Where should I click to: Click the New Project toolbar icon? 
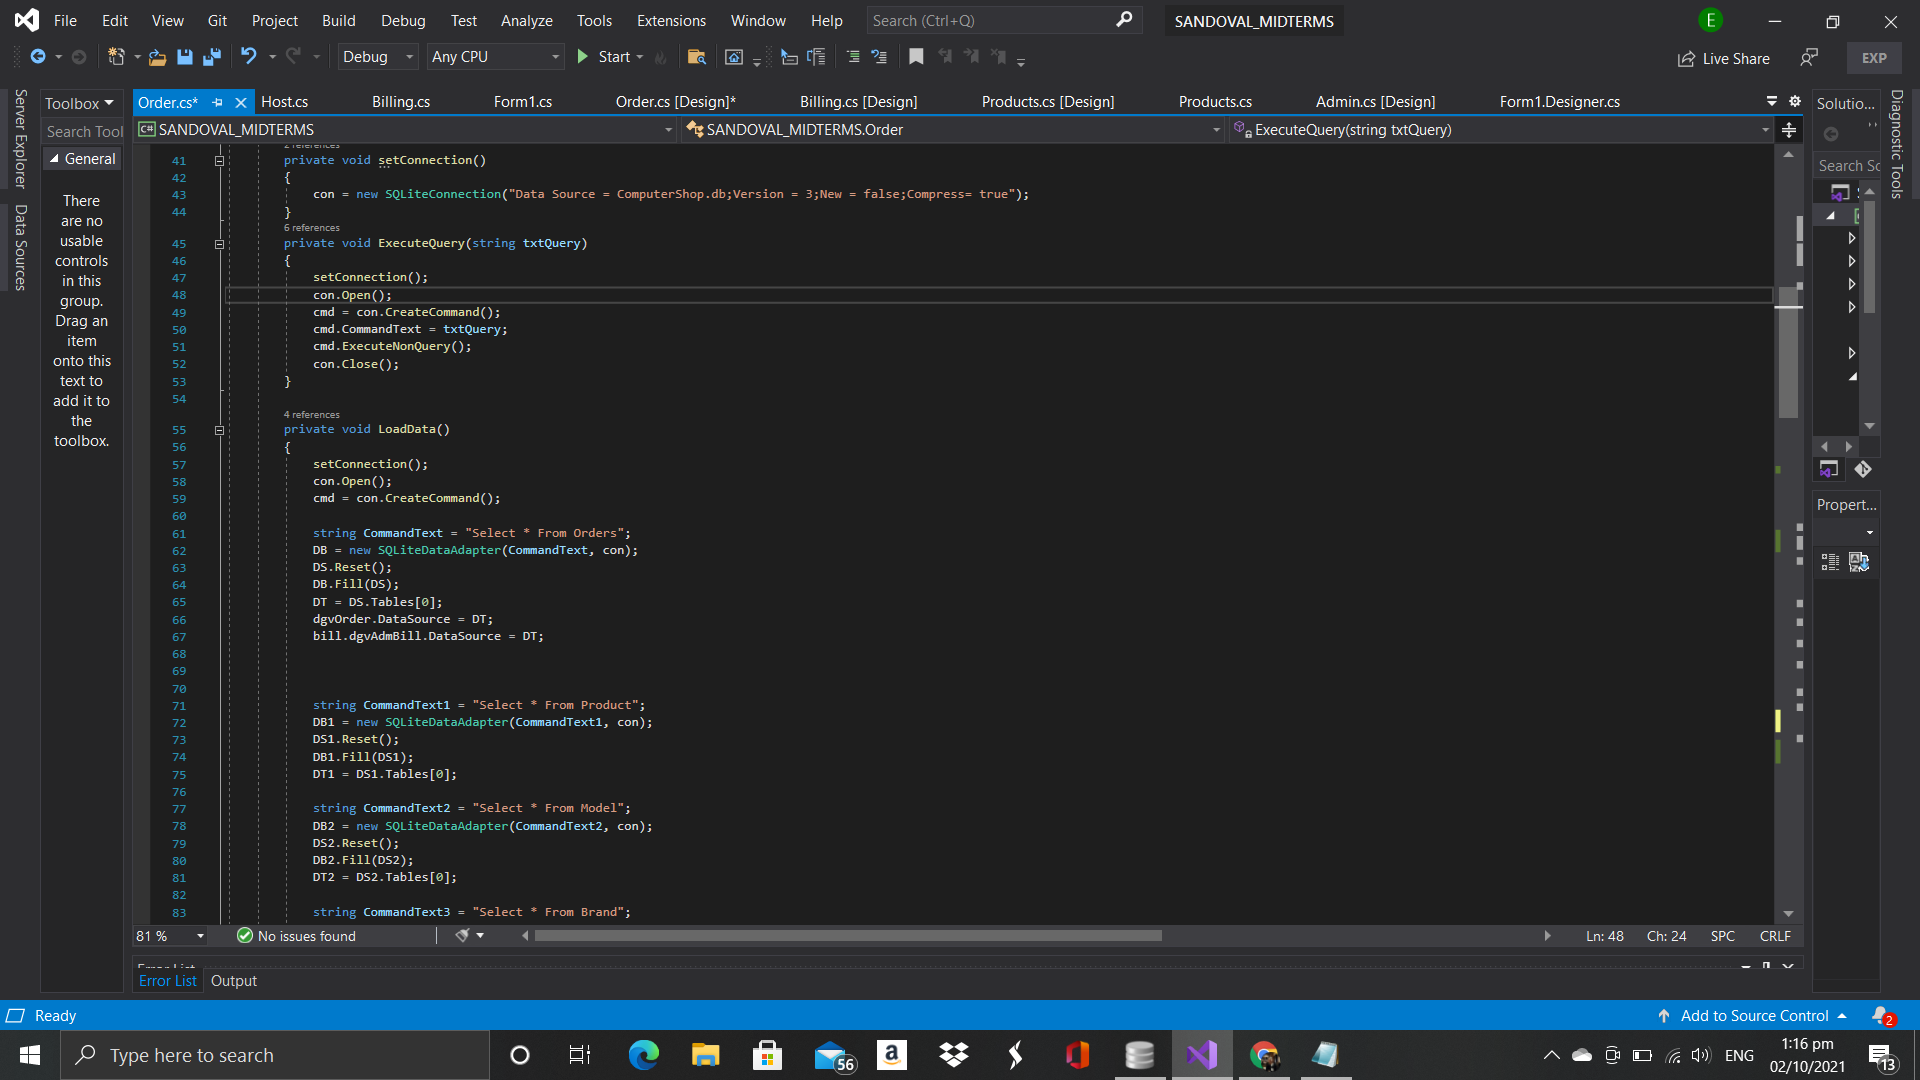coord(116,57)
